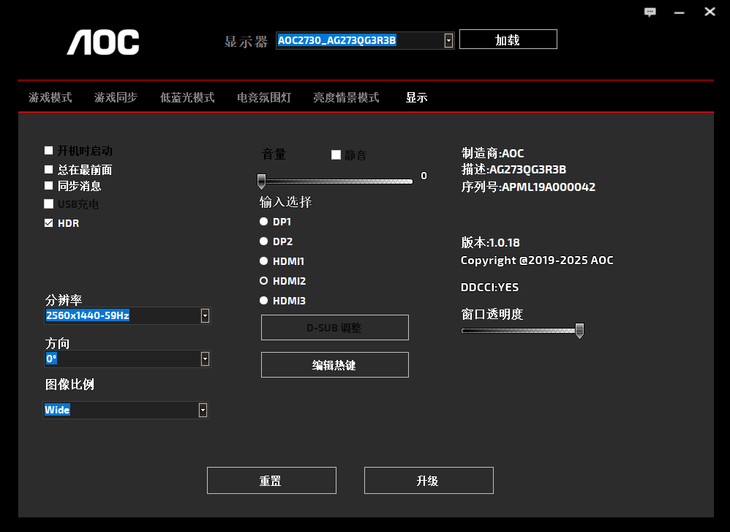Open 编辑热键 hotkey editor
The image size is (730, 532).
[335, 365]
